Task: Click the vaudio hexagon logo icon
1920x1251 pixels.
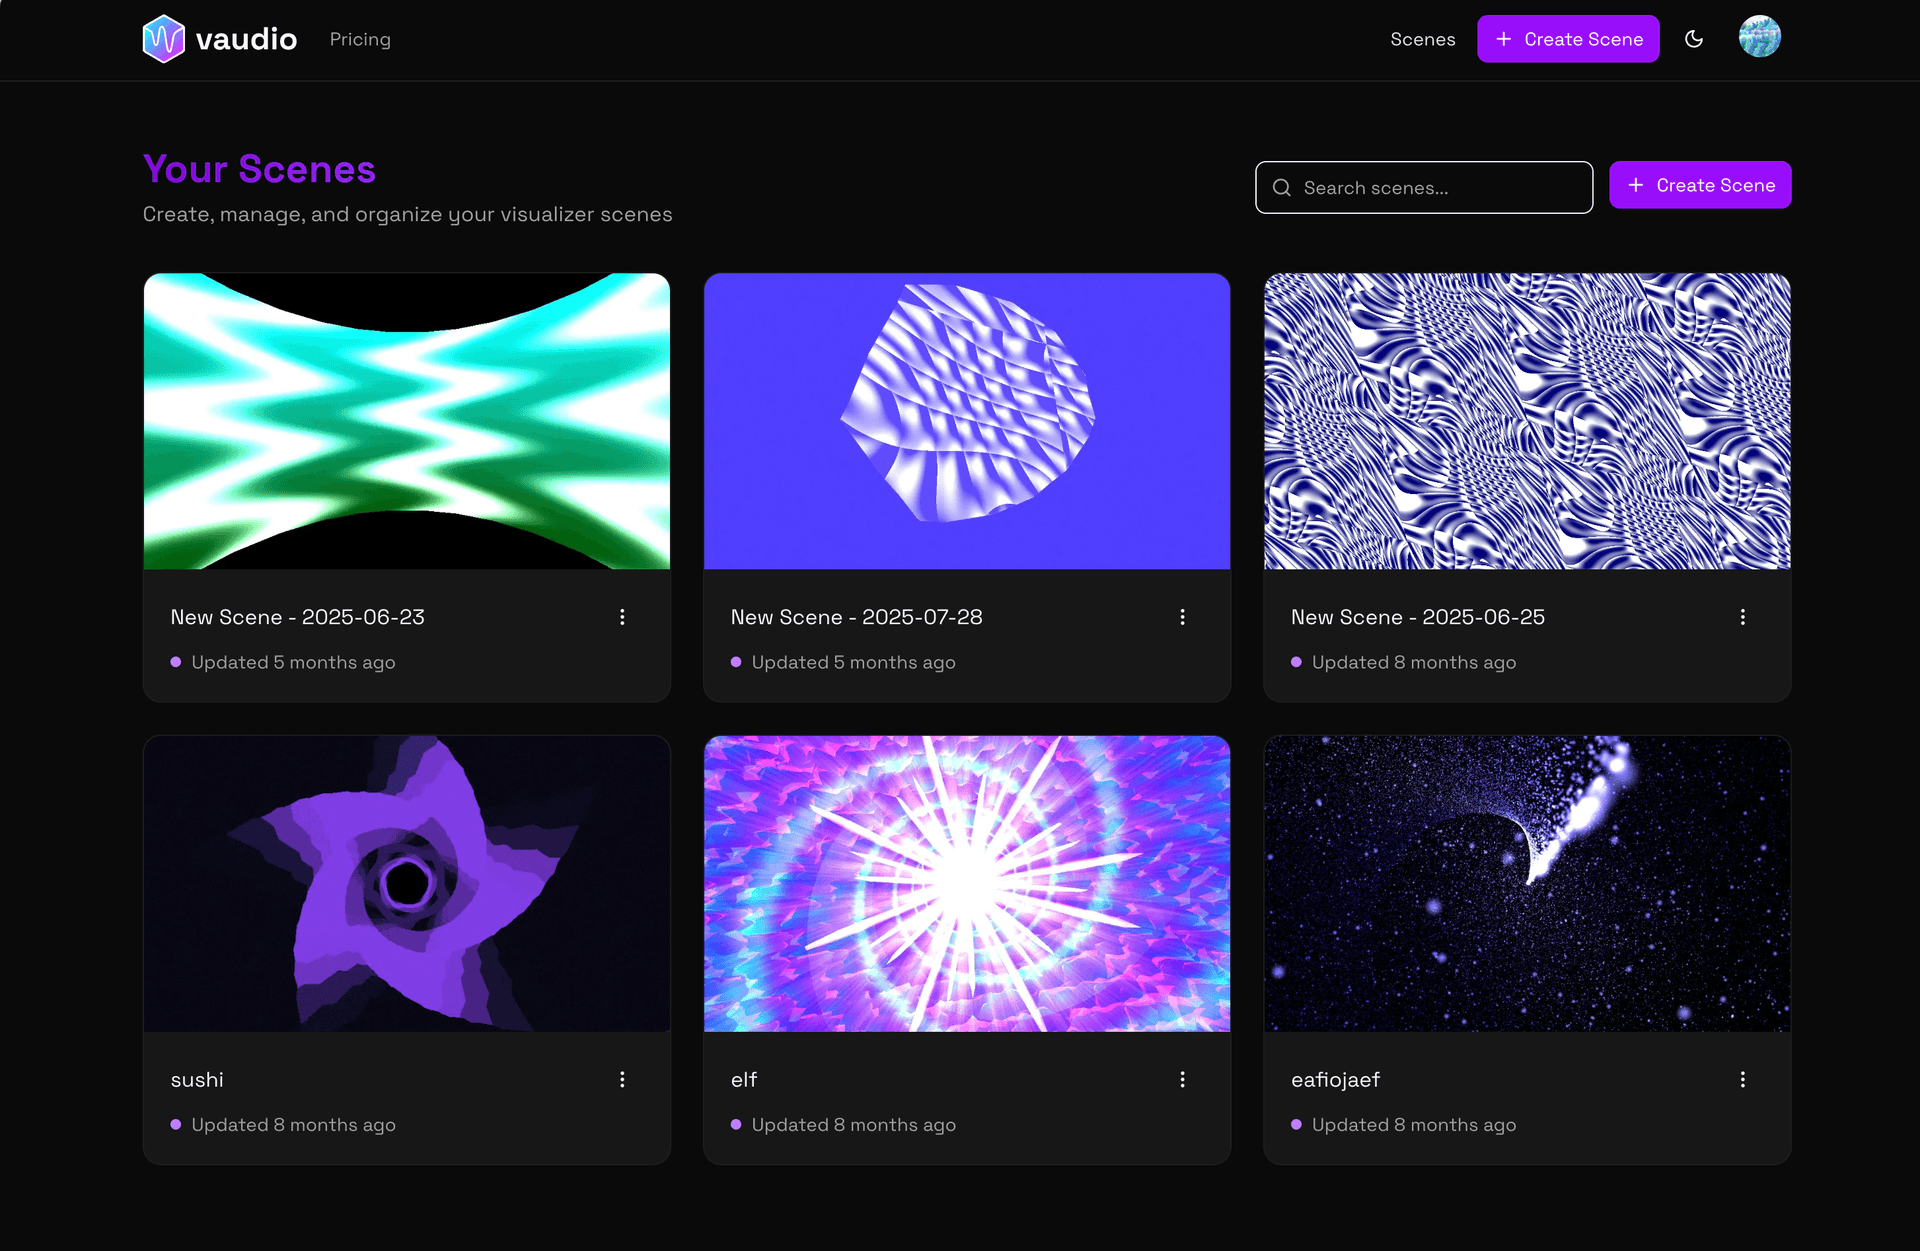Action: pos(164,39)
